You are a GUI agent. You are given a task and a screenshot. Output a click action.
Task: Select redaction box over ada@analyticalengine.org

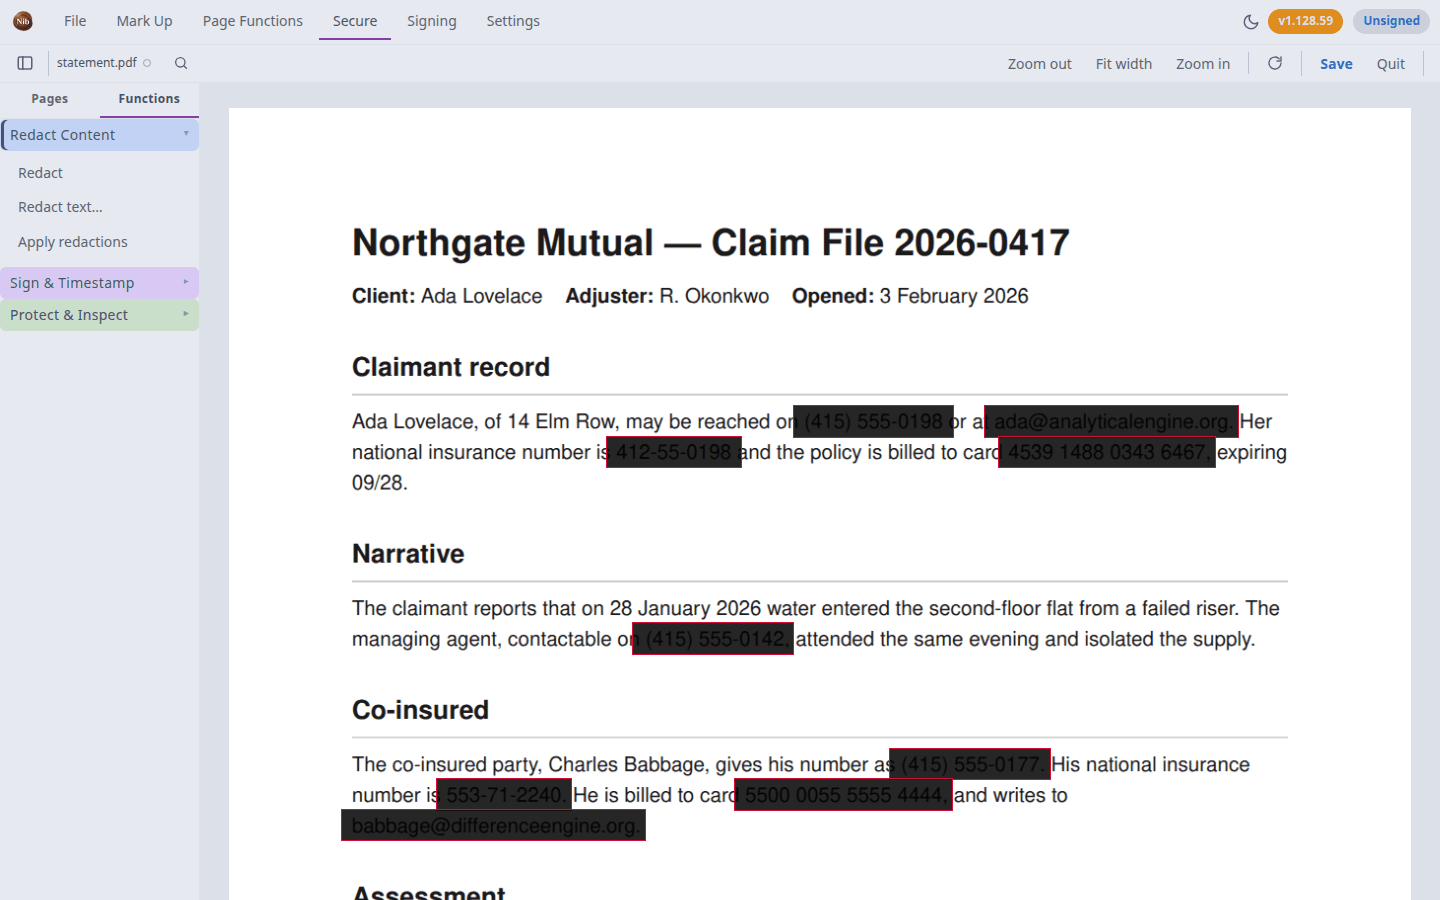point(1111,422)
